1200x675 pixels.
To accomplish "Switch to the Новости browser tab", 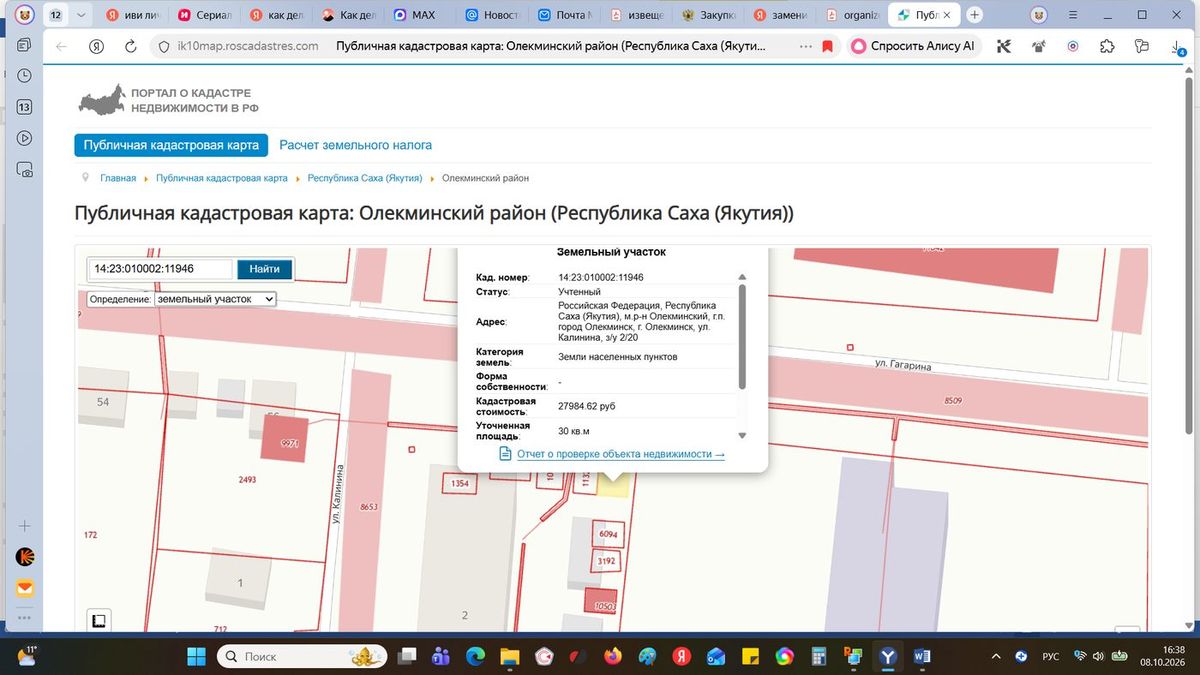I will point(492,15).
